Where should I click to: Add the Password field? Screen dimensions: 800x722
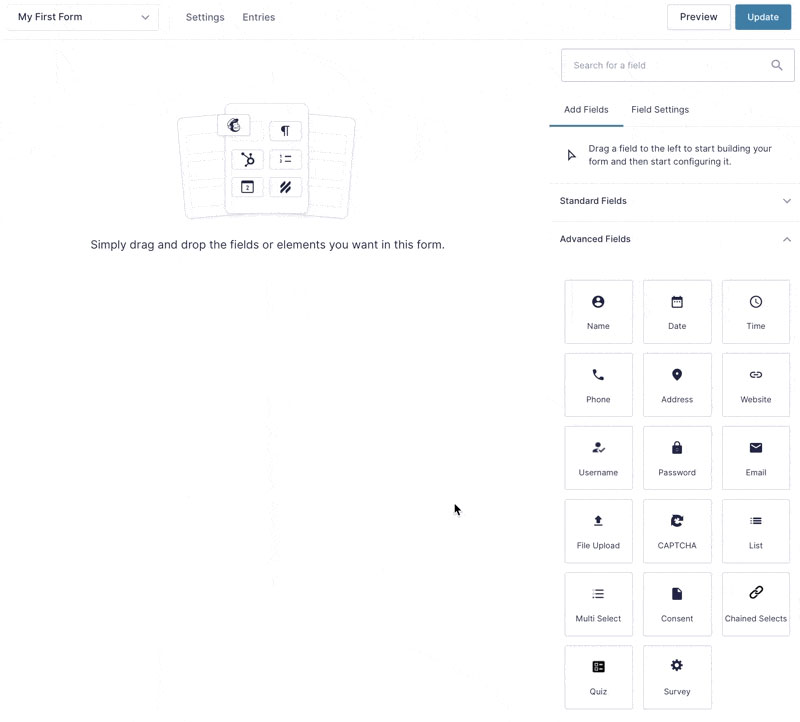[x=677, y=458]
